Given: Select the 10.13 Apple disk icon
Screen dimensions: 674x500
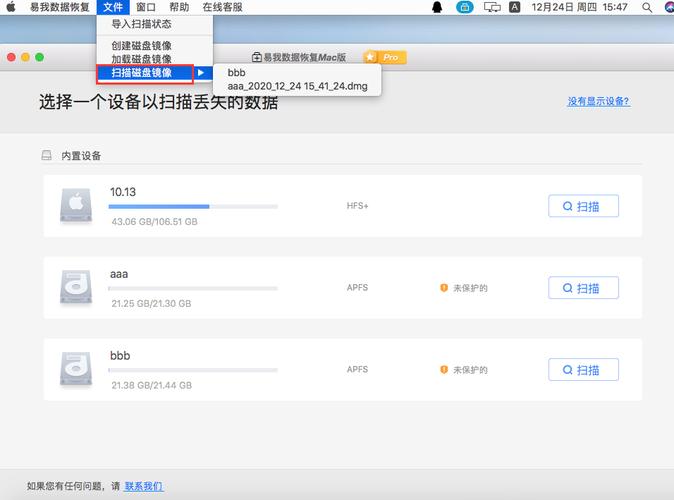Looking at the screenshot, I should (76, 206).
